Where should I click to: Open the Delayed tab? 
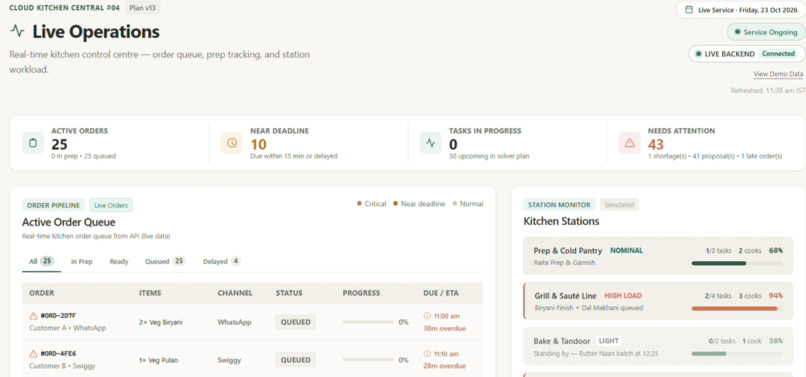click(222, 261)
